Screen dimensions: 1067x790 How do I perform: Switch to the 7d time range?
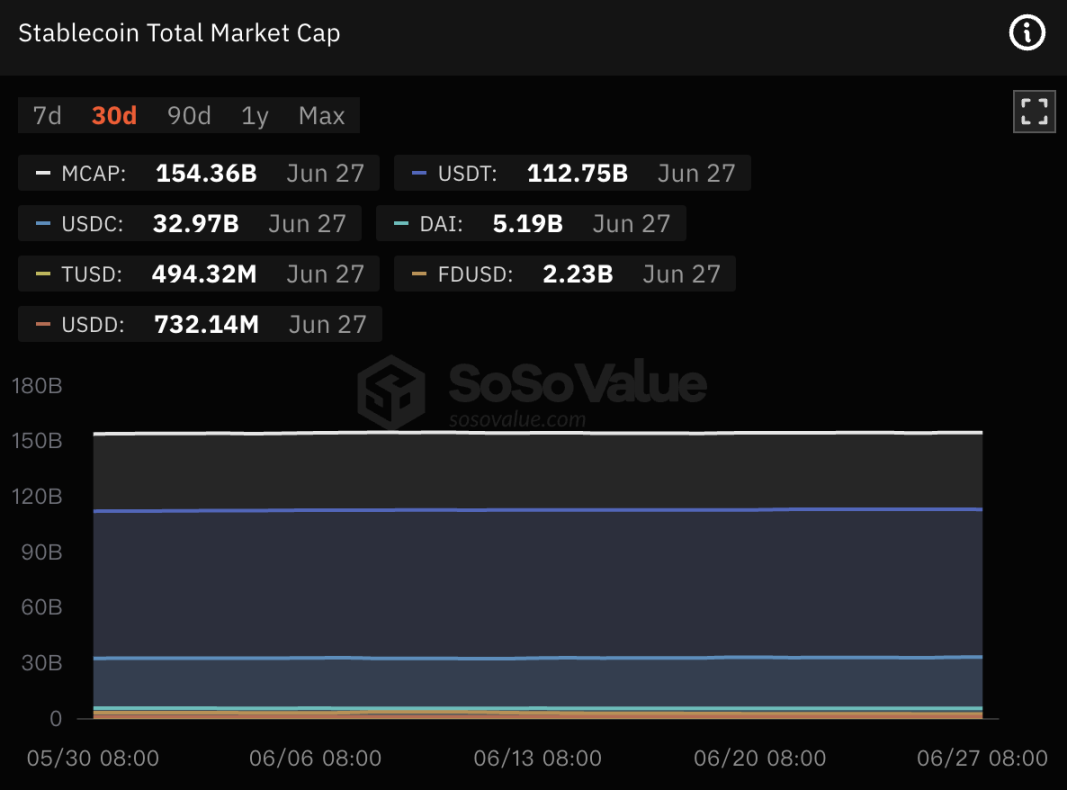[x=47, y=116]
